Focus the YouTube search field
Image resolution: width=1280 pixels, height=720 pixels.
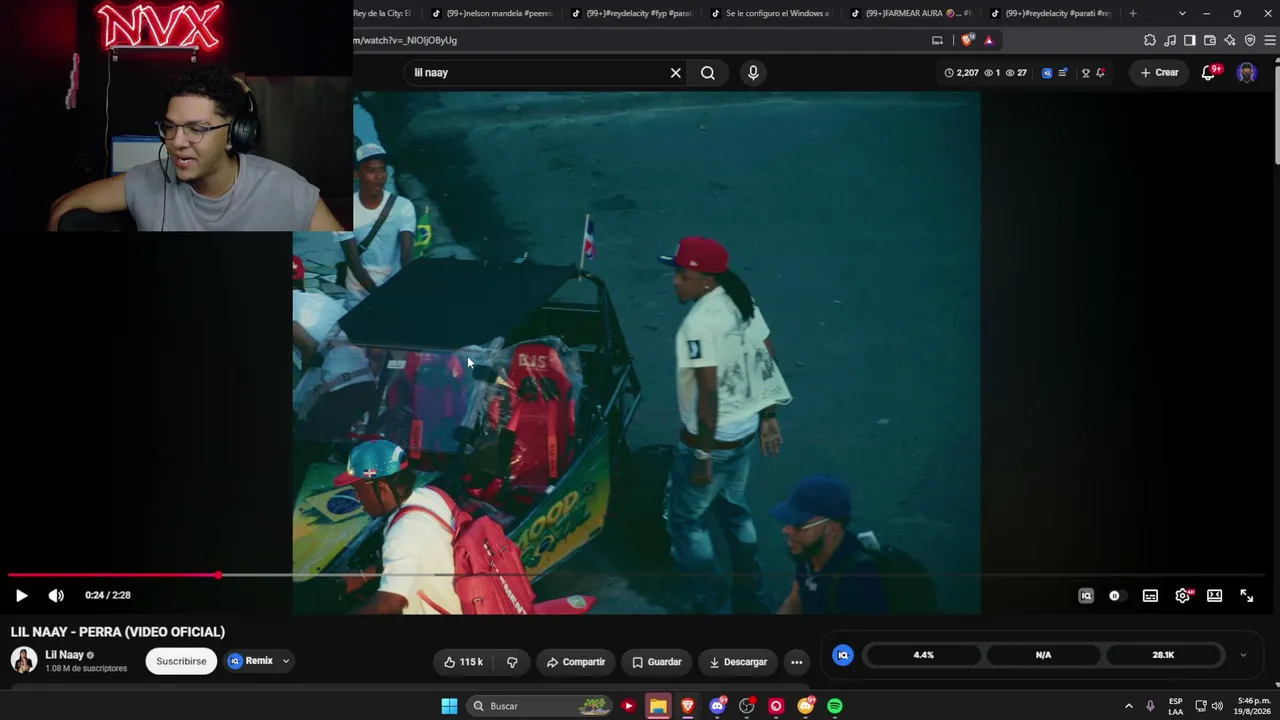(x=538, y=73)
